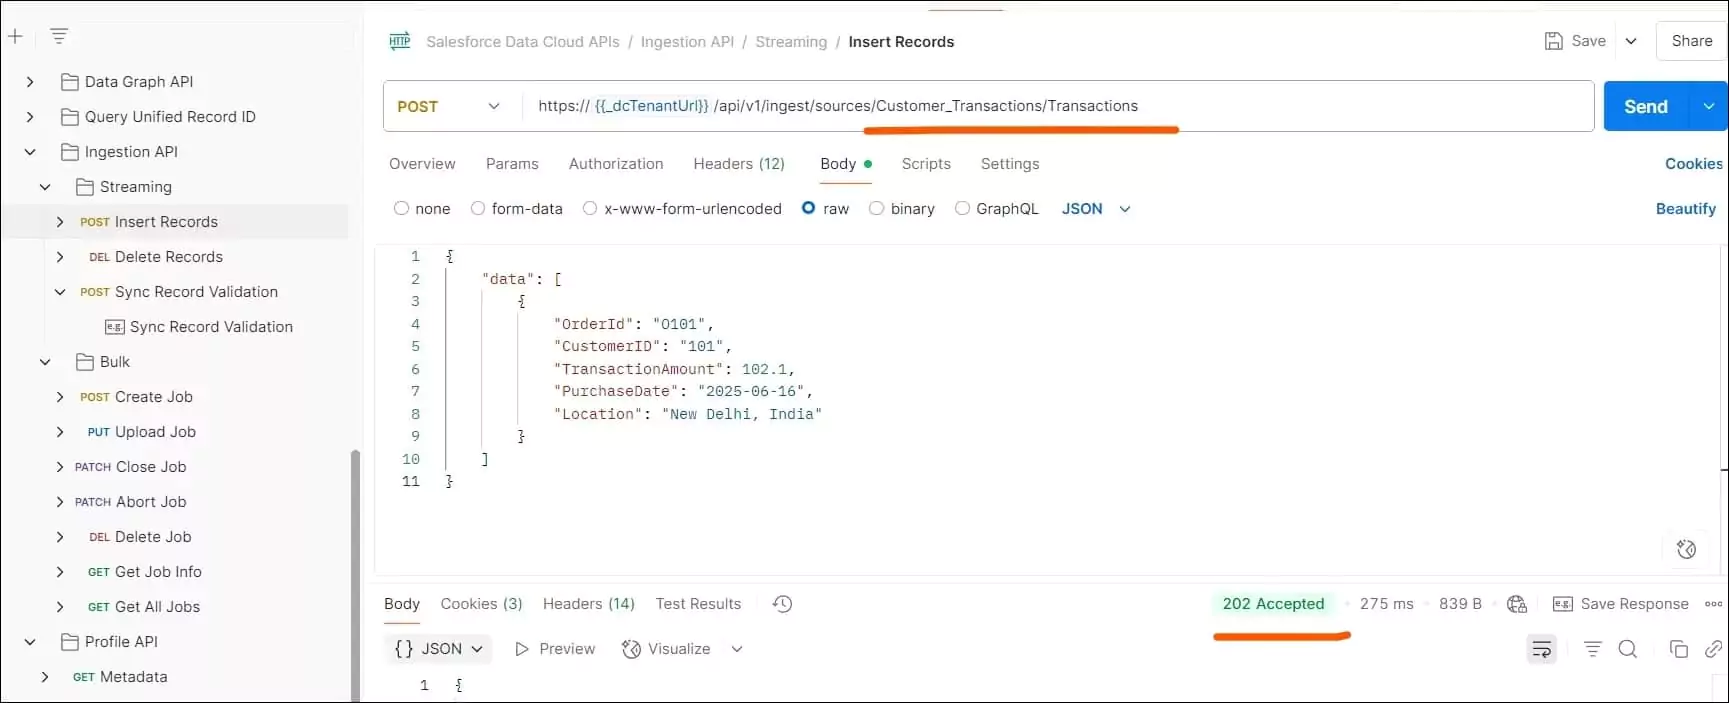This screenshot has height=703, width=1729.
Task: Open the Scripts tab
Action: [926, 164]
